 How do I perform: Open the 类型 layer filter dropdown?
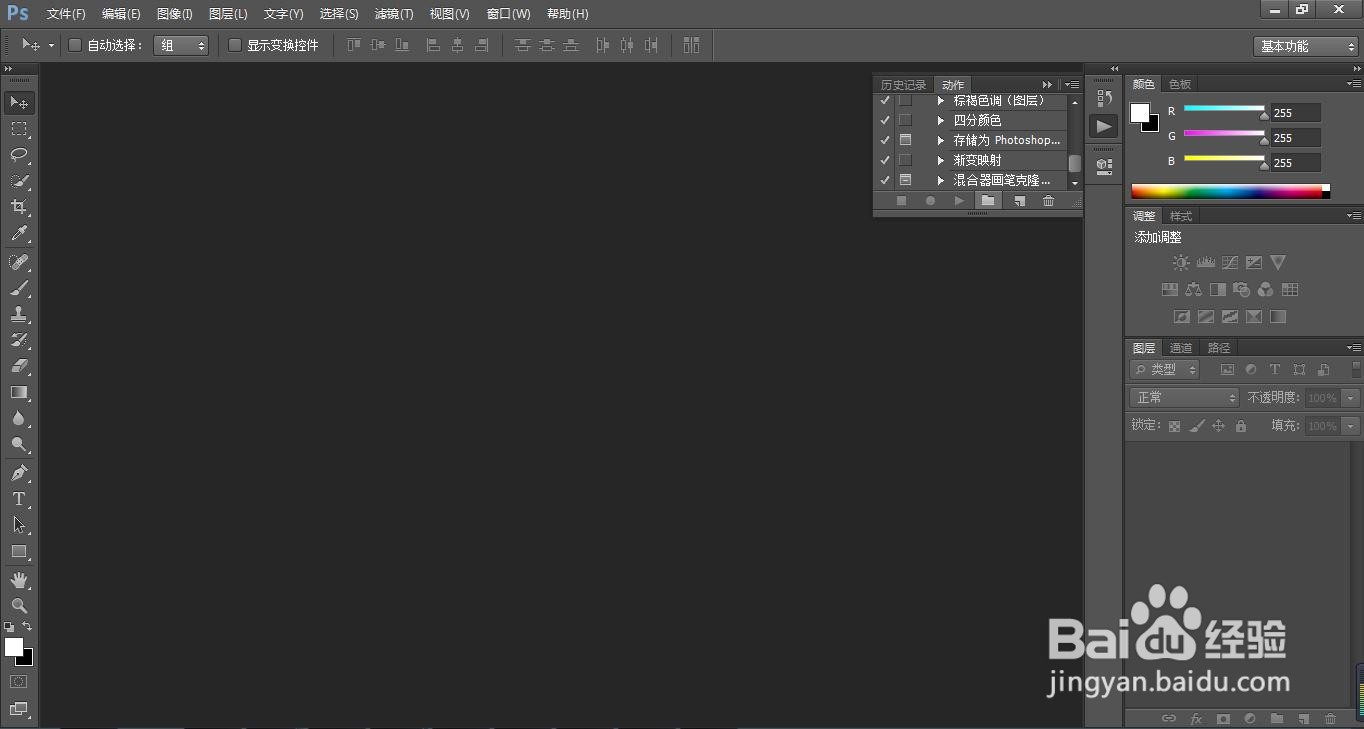[x=1165, y=369]
